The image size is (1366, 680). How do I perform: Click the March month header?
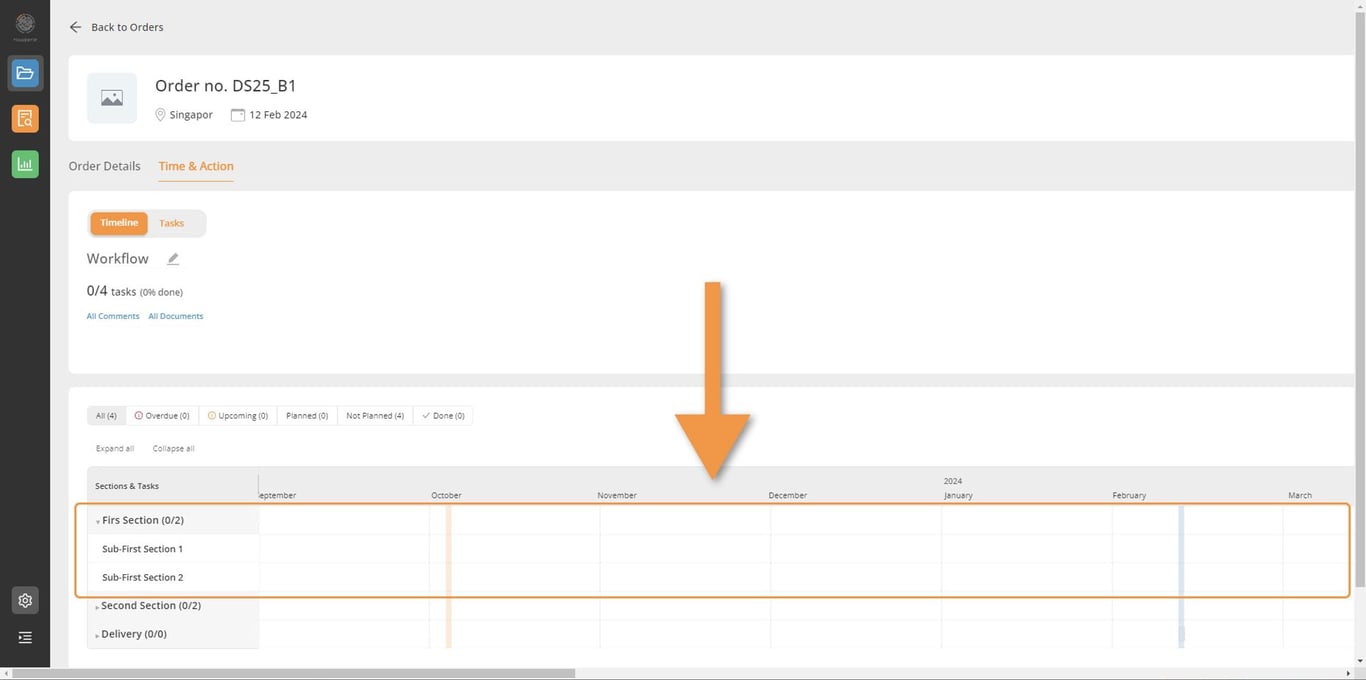(x=1300, y=495)
